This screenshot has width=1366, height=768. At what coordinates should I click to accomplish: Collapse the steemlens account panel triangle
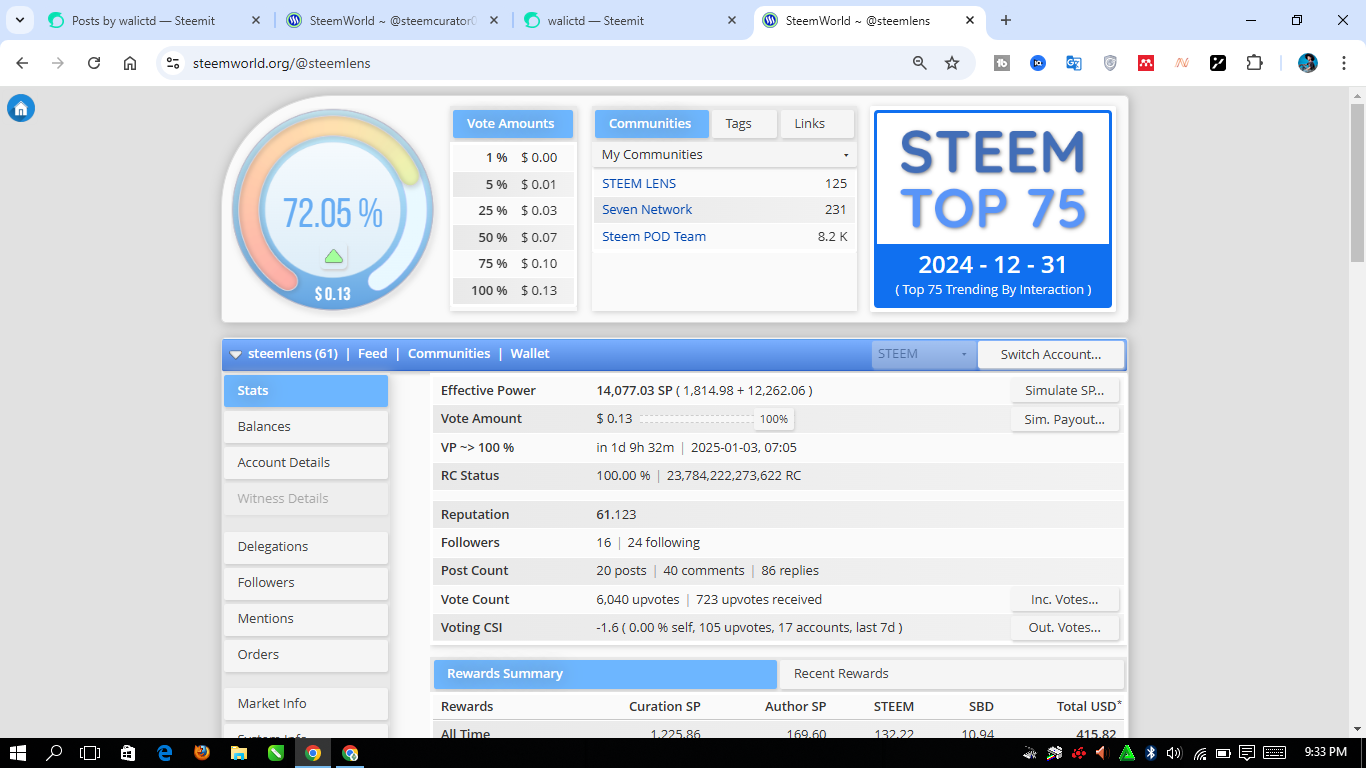point(235,354)
